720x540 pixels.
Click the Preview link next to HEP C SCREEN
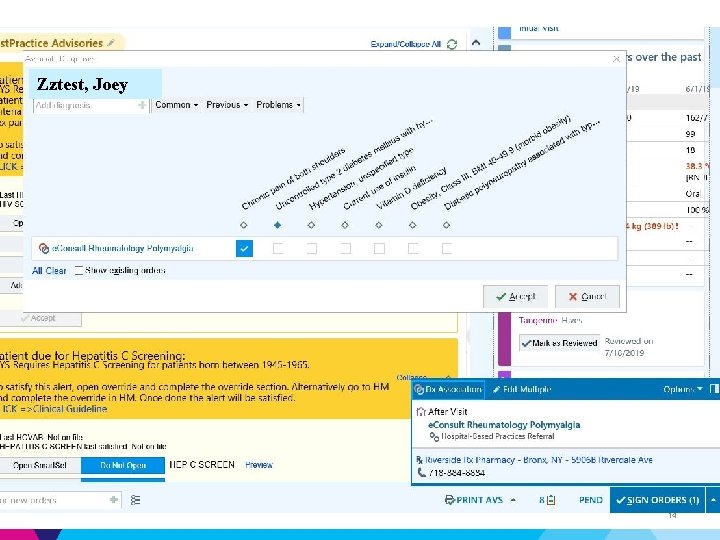coord(259,465)
